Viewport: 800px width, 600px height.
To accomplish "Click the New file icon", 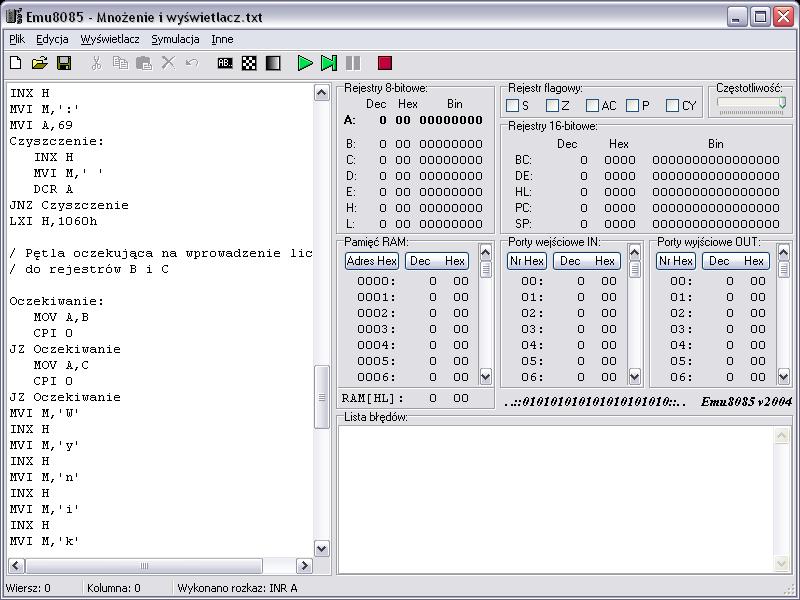I will click(x=15, y=63).
